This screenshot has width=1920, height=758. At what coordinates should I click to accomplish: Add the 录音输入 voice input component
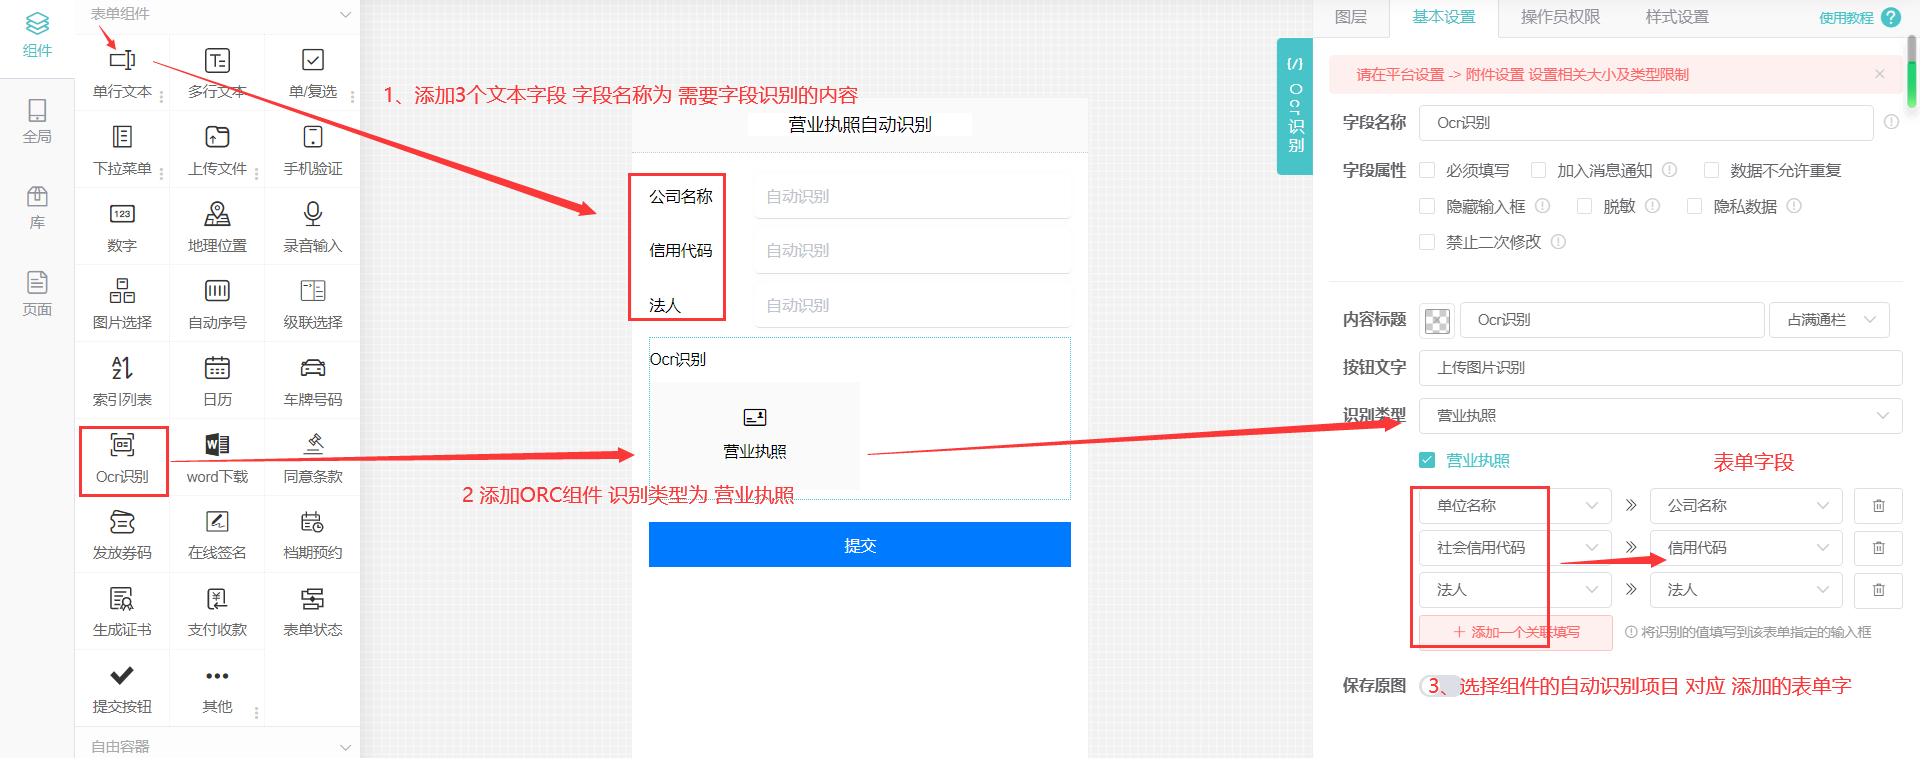pos(313,227)
